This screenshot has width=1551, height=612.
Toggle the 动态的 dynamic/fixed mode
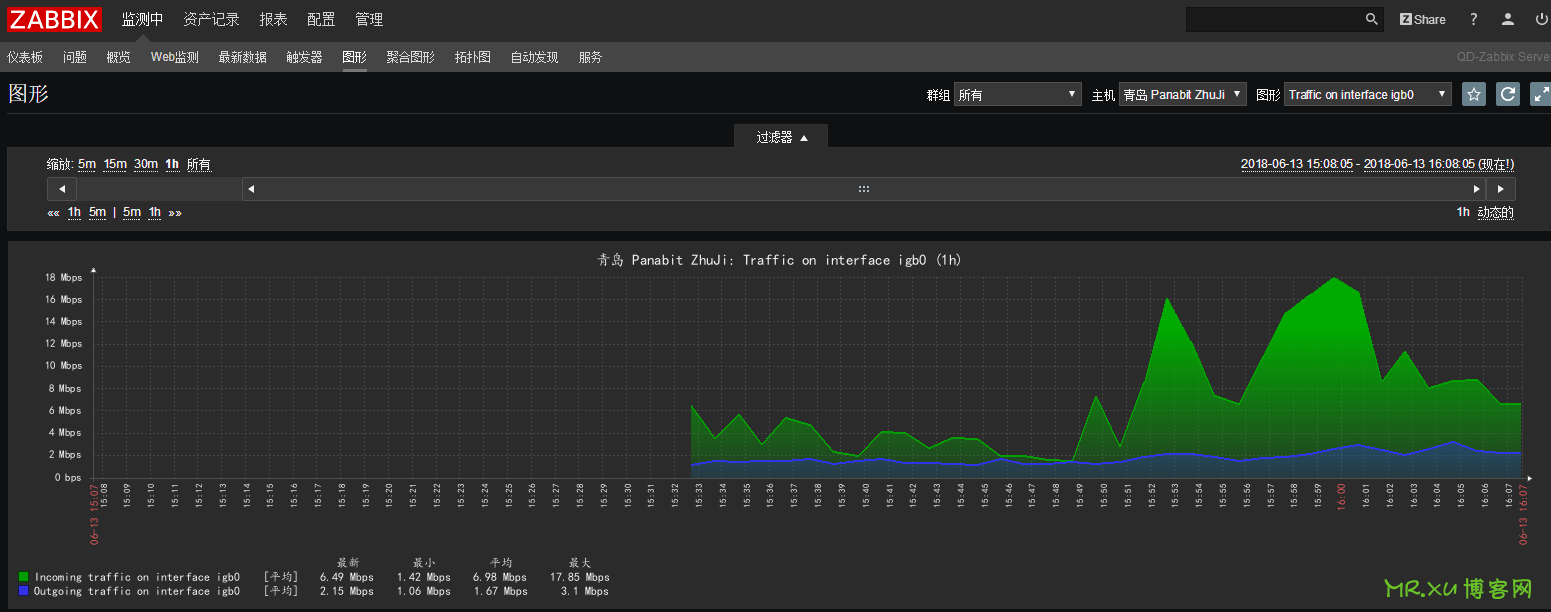pos(1495,212)
